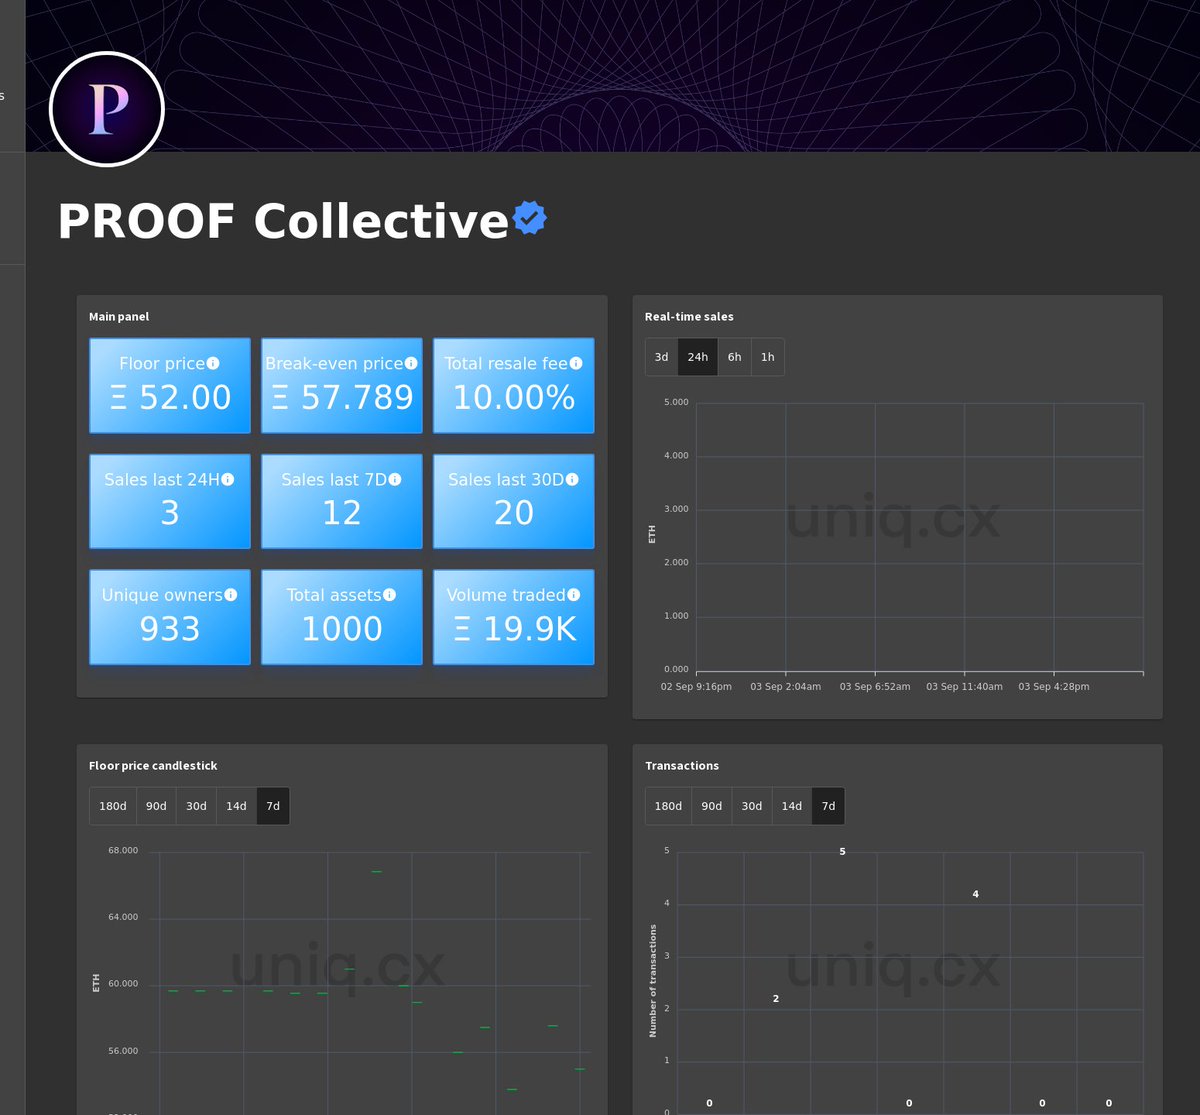1200x1115 pixels.
Task: Click the Total resale fee 10.00% value
Action: tap(514, 398)
